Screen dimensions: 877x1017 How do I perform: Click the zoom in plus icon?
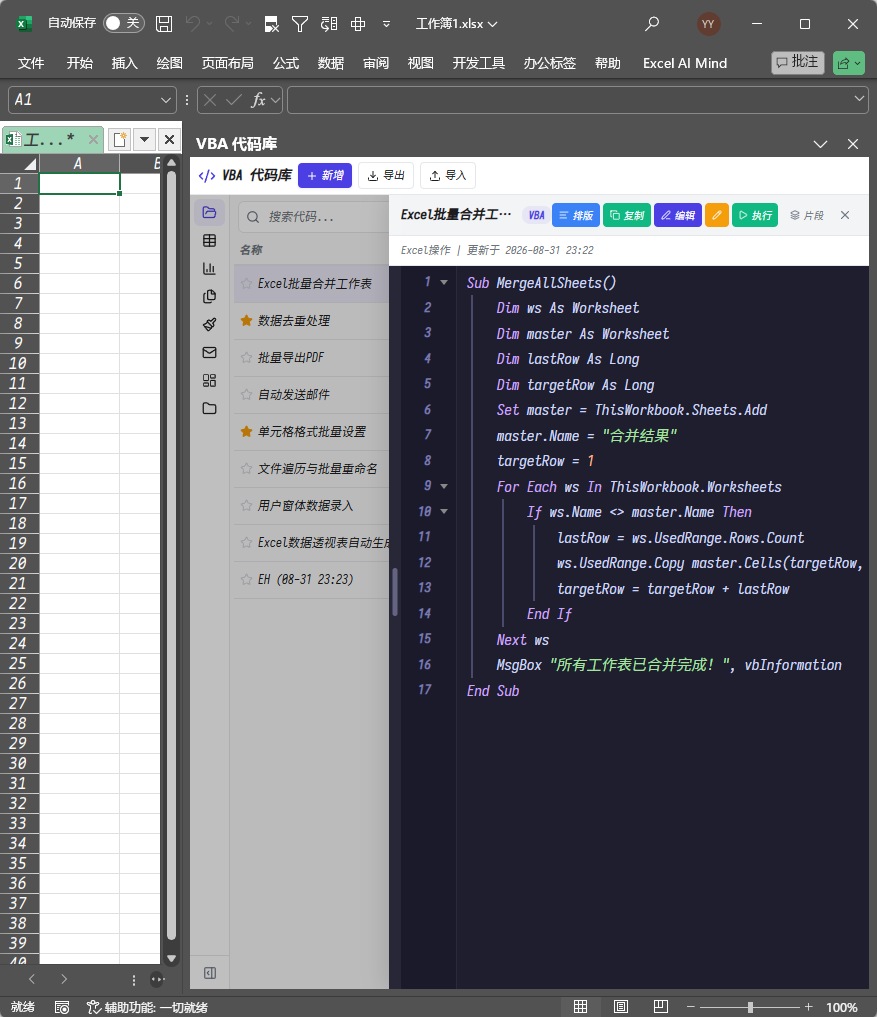point(808,1007)
